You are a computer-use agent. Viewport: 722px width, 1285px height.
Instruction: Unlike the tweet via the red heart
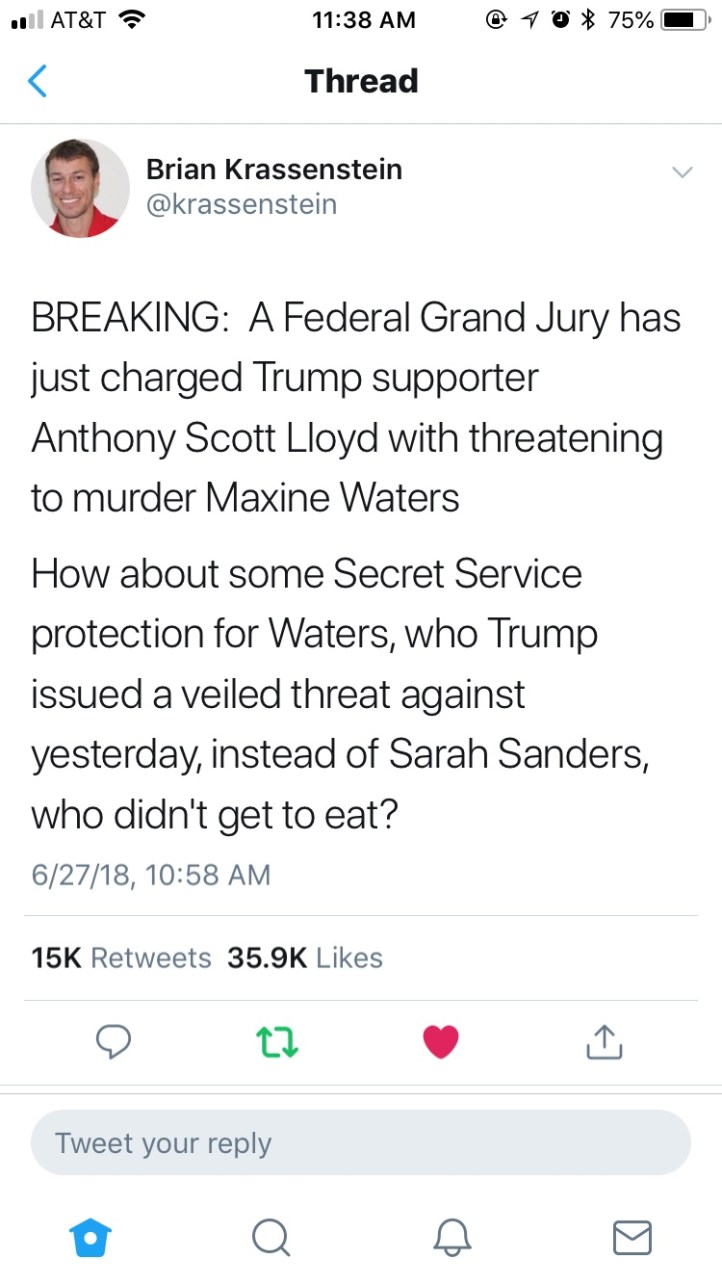pos(440,1043)
